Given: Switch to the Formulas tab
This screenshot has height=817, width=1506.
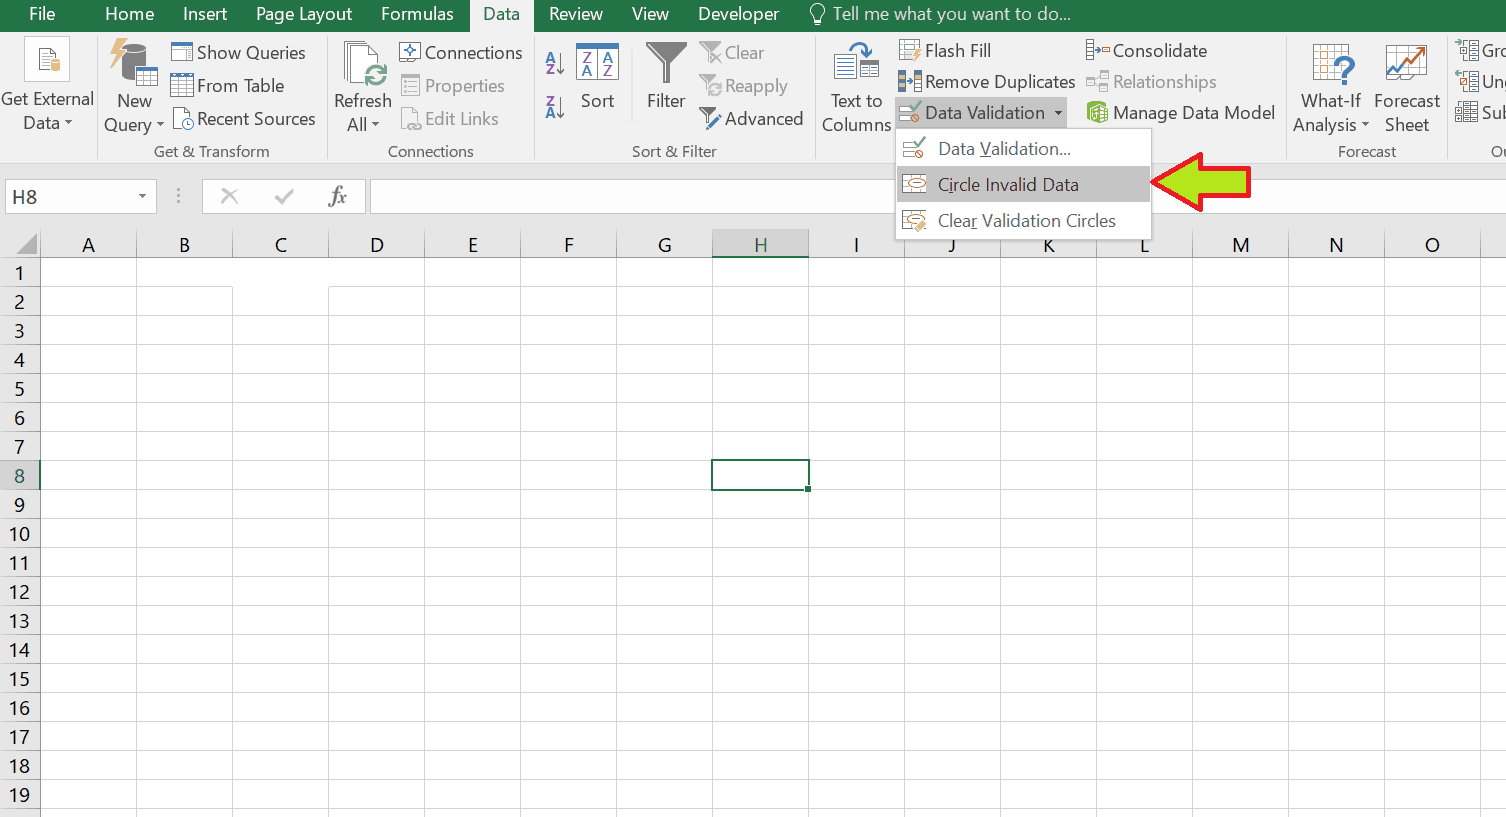Looking at the screenshot, I should point(417,14).
